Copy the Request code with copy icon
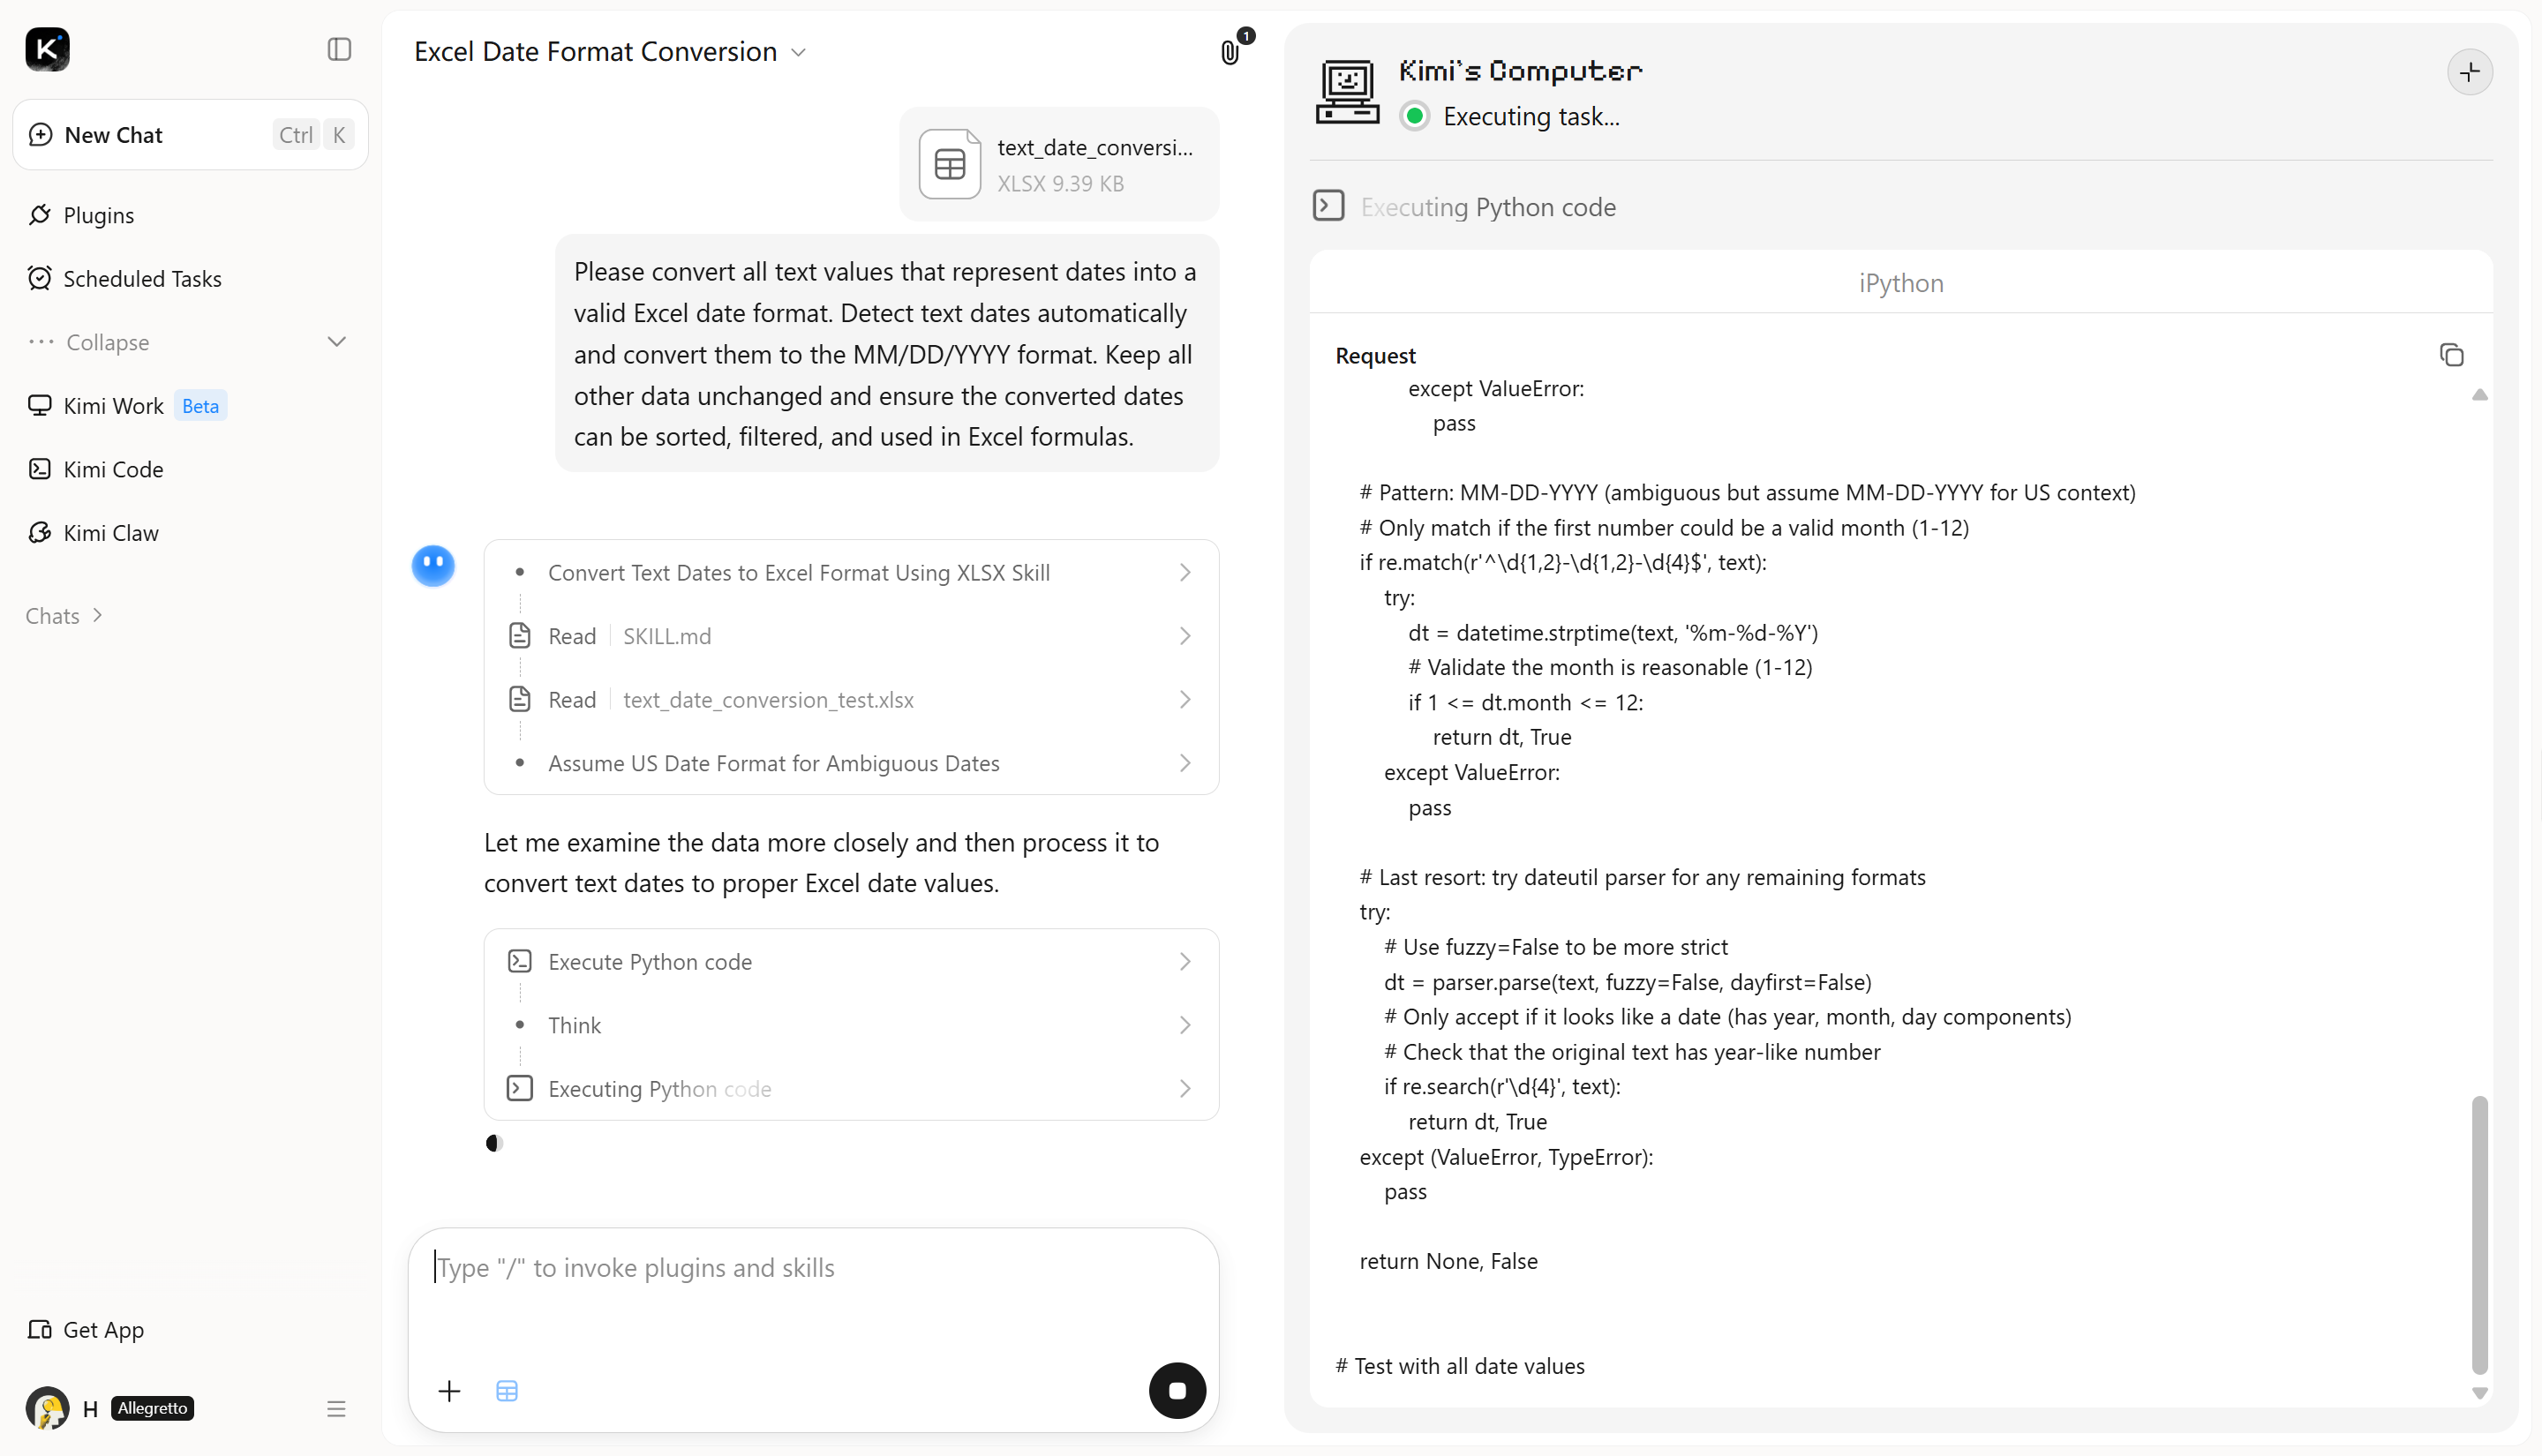Screen dimensions: 2542x1456 pos(2451,355)
